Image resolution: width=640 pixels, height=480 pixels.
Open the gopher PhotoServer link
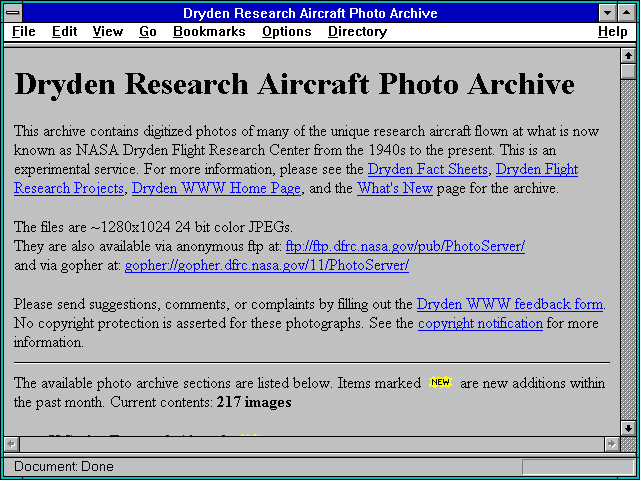pos(267,265)
